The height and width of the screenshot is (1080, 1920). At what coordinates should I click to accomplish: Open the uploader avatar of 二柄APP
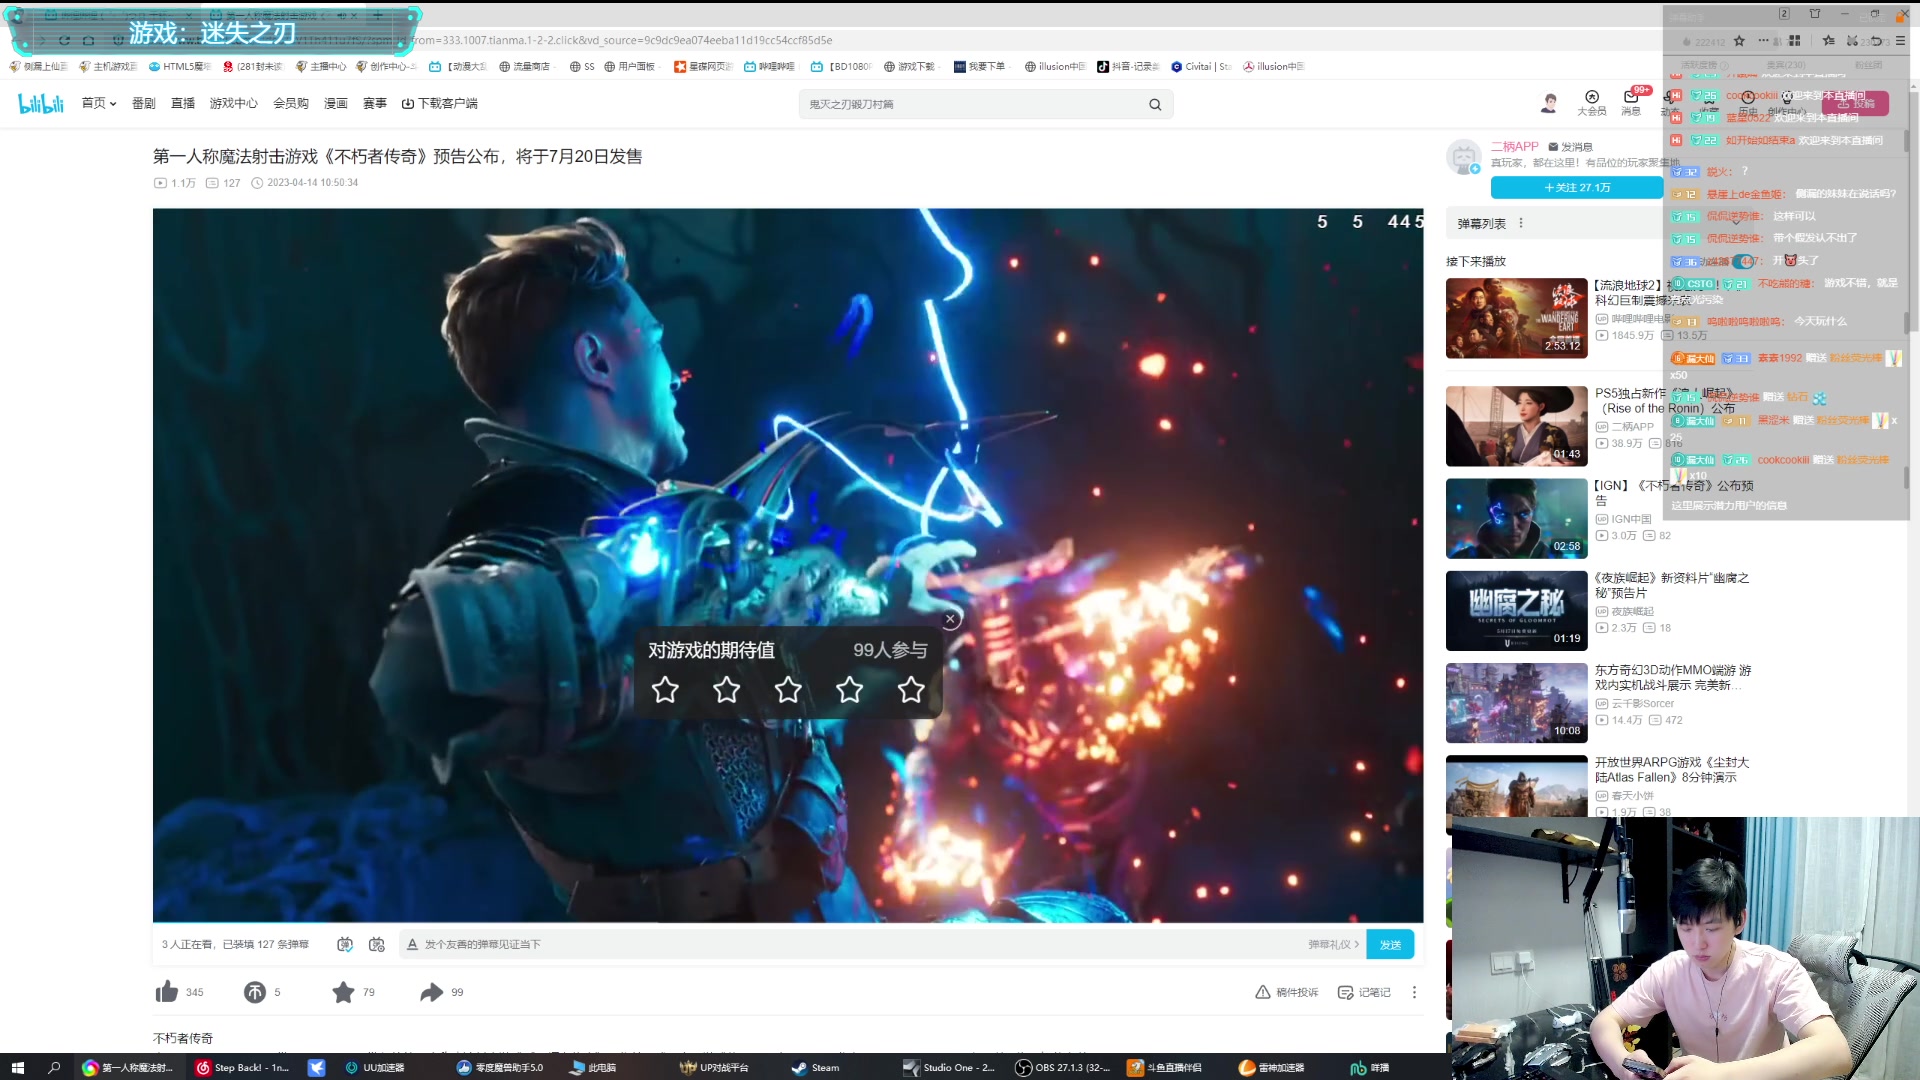pos(1465,157)
